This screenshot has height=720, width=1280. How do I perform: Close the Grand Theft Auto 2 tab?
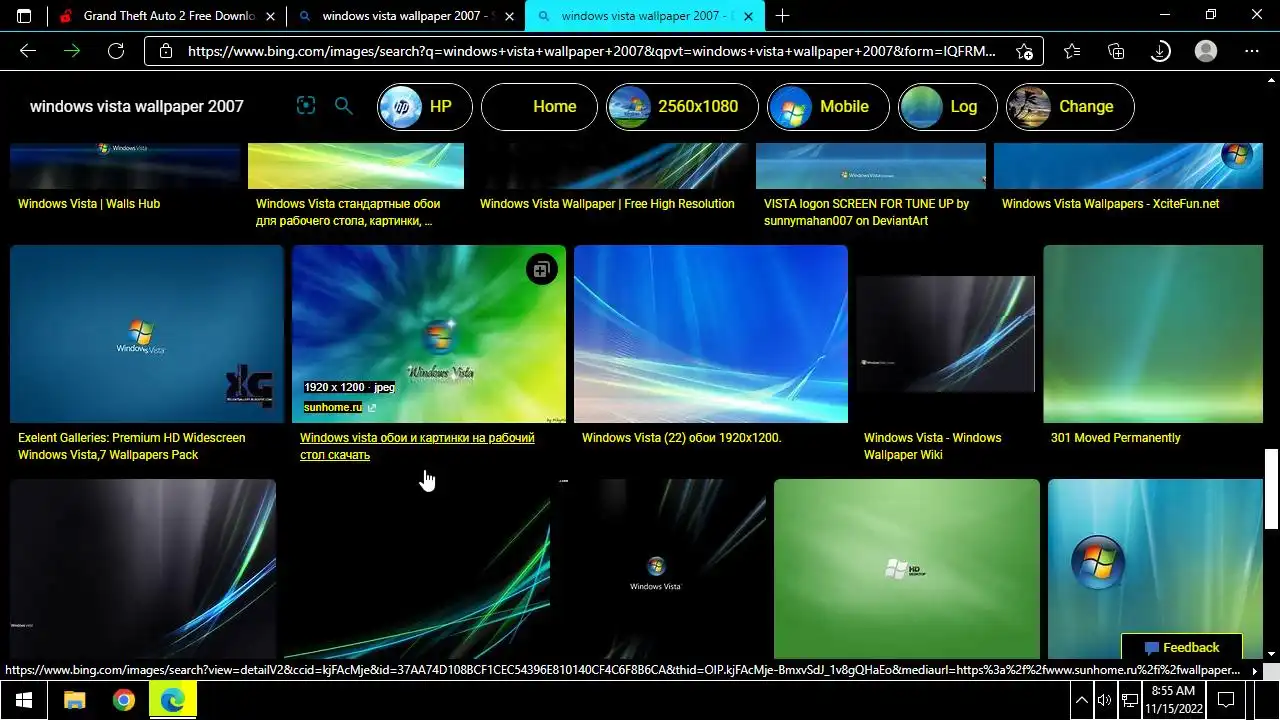[x=271, y=16]
